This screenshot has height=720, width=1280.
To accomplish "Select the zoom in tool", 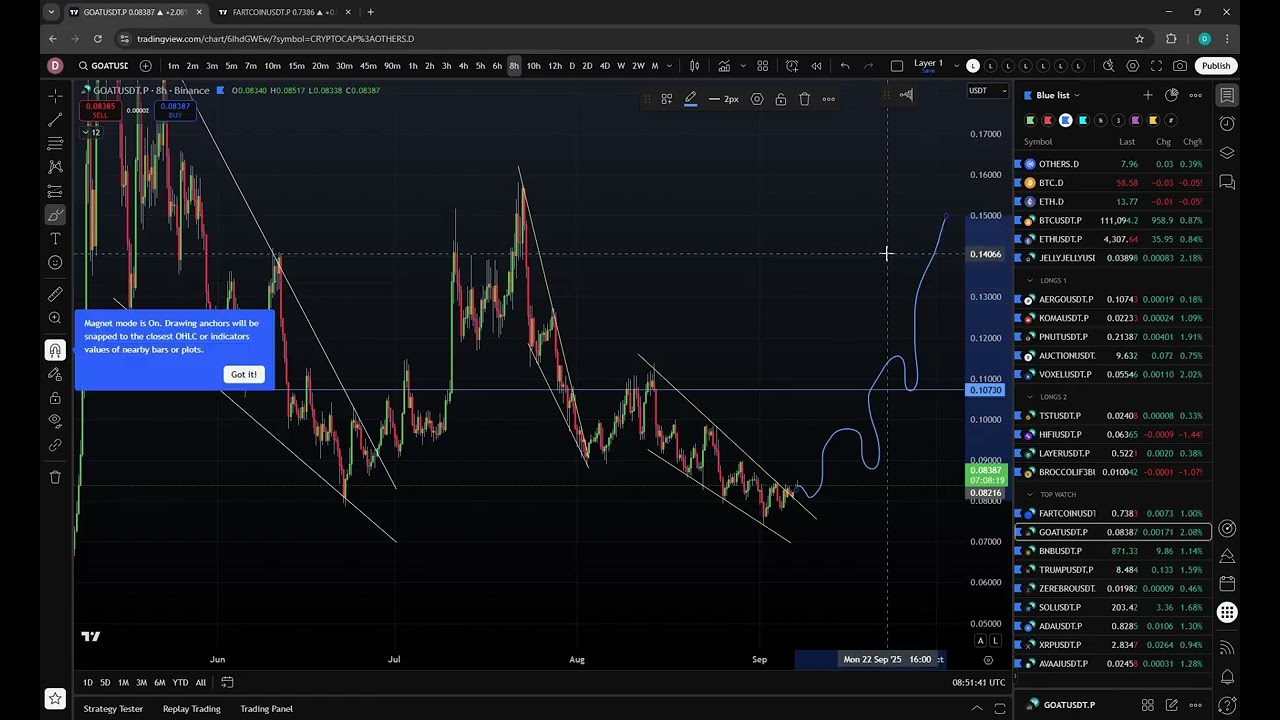I will pos(55,318).
